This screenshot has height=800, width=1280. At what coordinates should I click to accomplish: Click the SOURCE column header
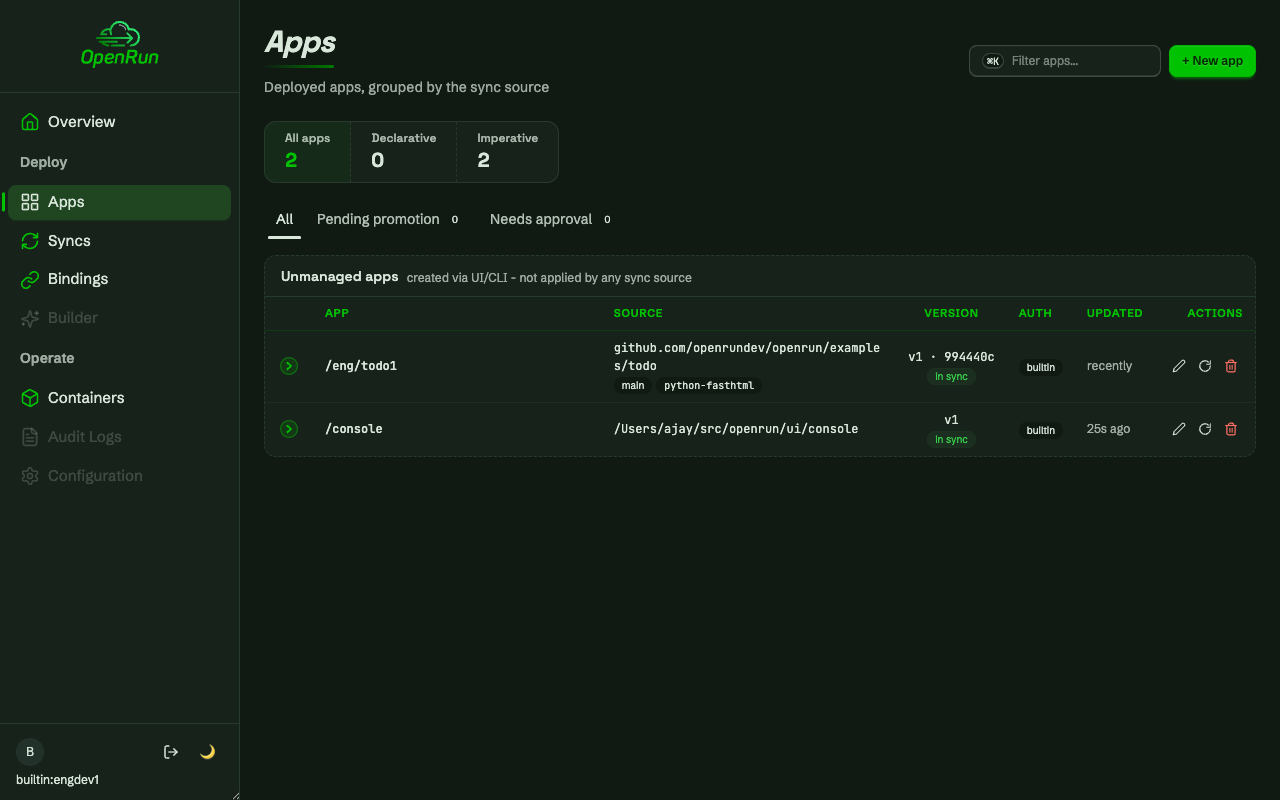[x=638, y=313]
